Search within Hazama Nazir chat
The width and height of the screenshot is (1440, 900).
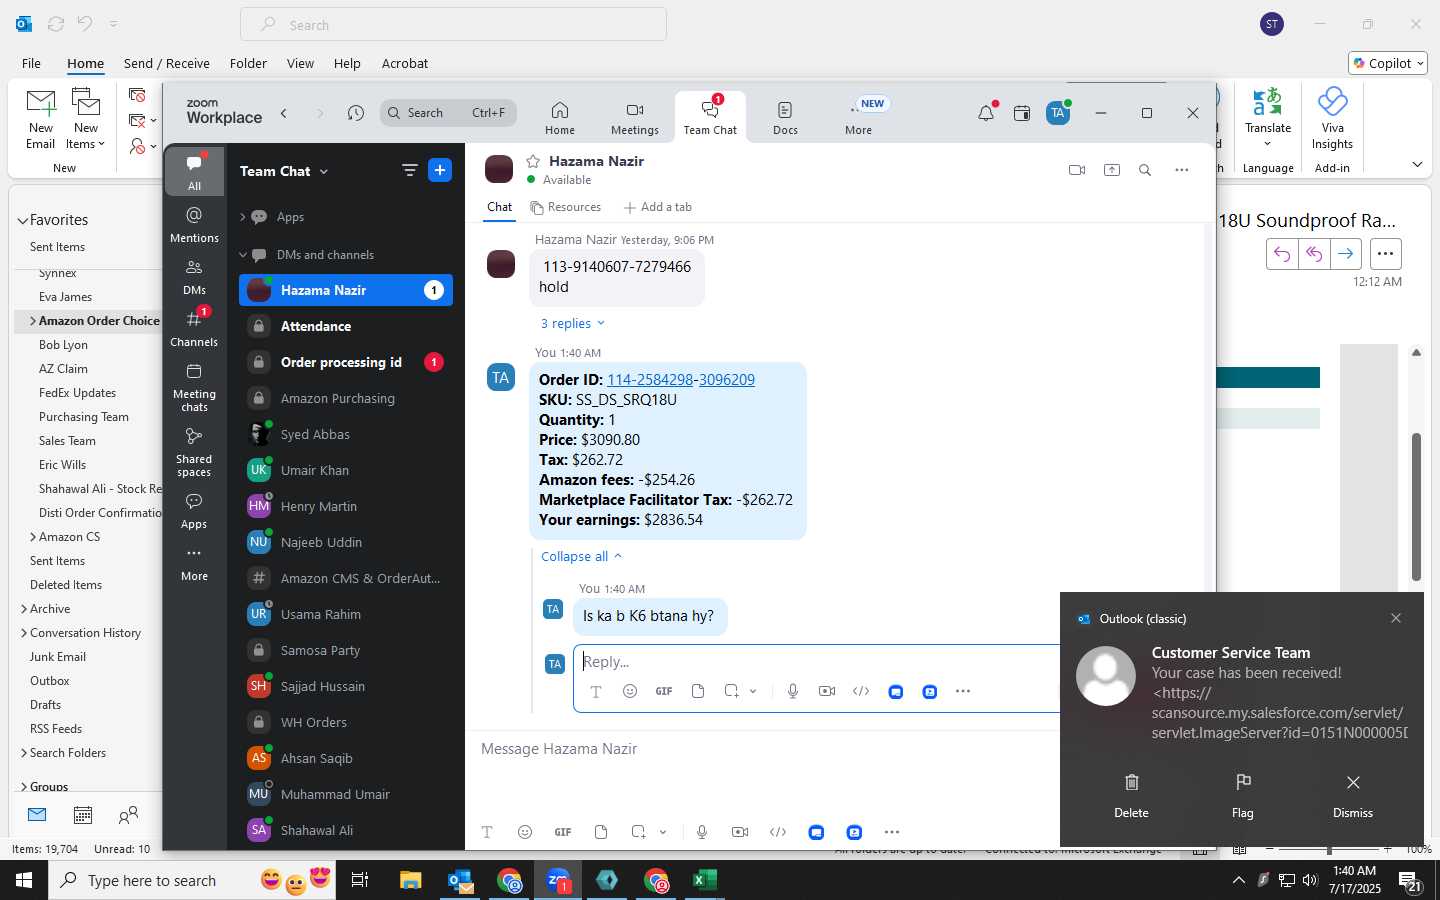pyautogui.click(x=1145, y=170)
